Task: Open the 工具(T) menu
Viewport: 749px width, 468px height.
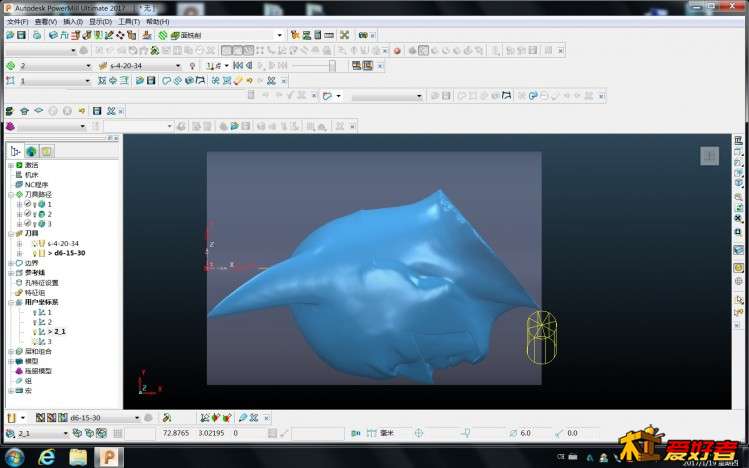Action: tap(129, 21)
